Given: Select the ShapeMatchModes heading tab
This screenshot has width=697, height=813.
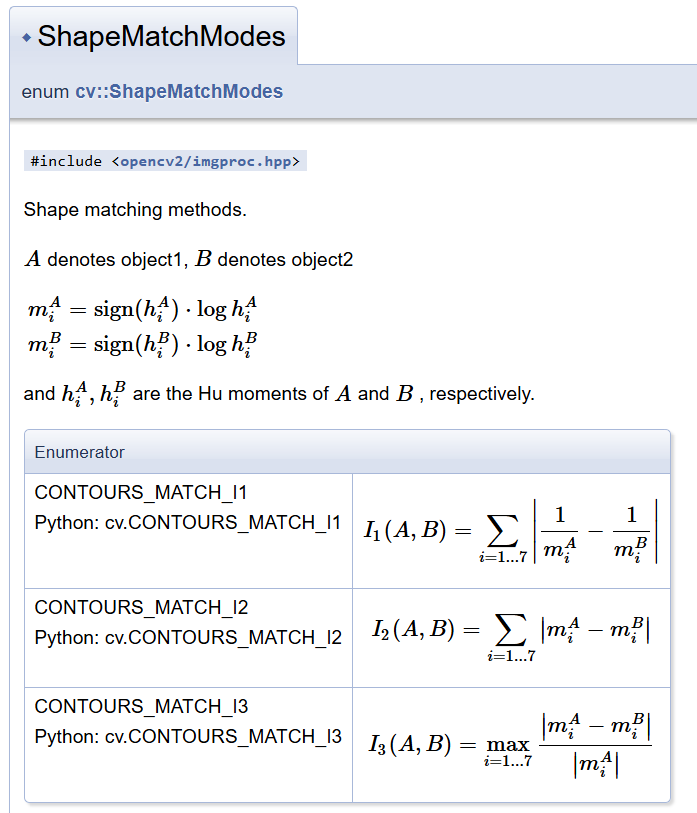Looking at the screenshot, I should tap(161, 38).
